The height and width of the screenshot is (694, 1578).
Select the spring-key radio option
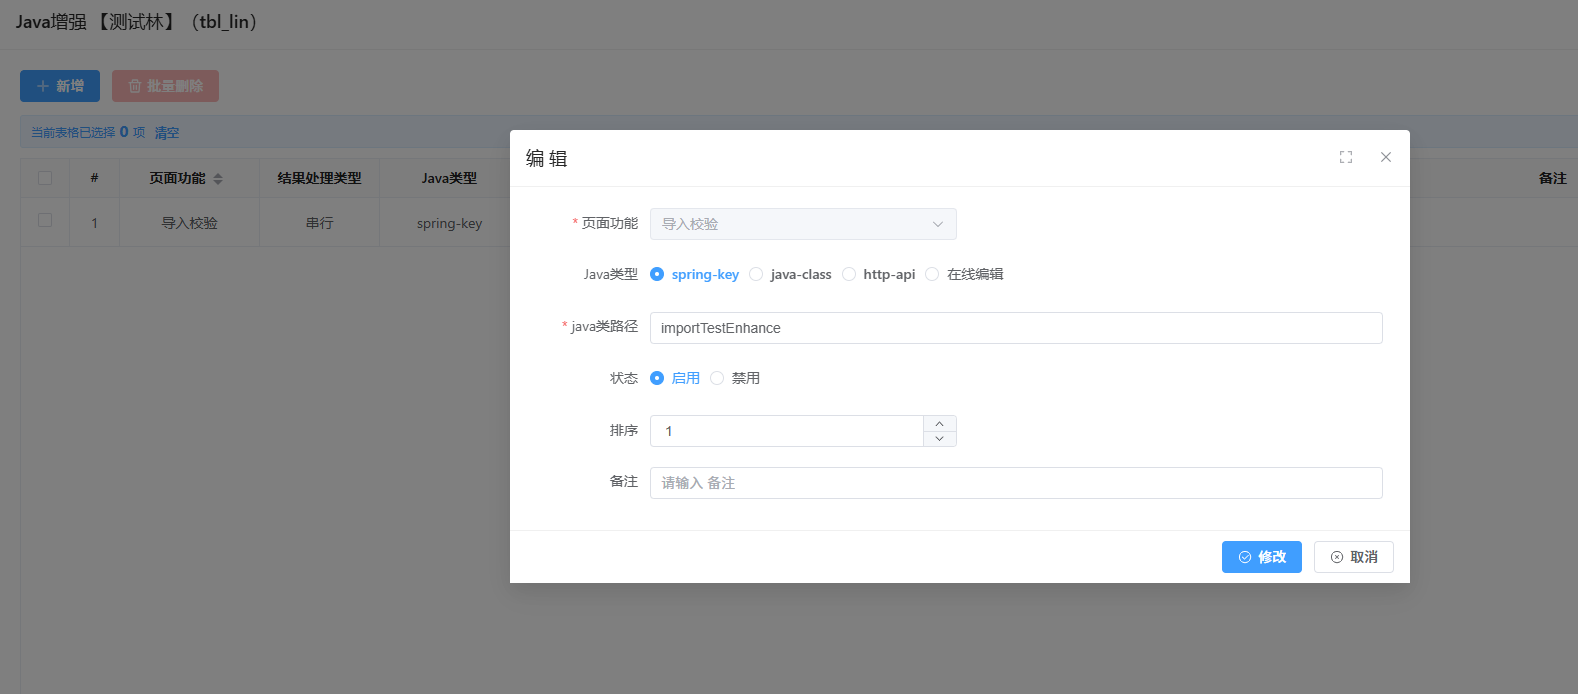click(x=657, y=274)
